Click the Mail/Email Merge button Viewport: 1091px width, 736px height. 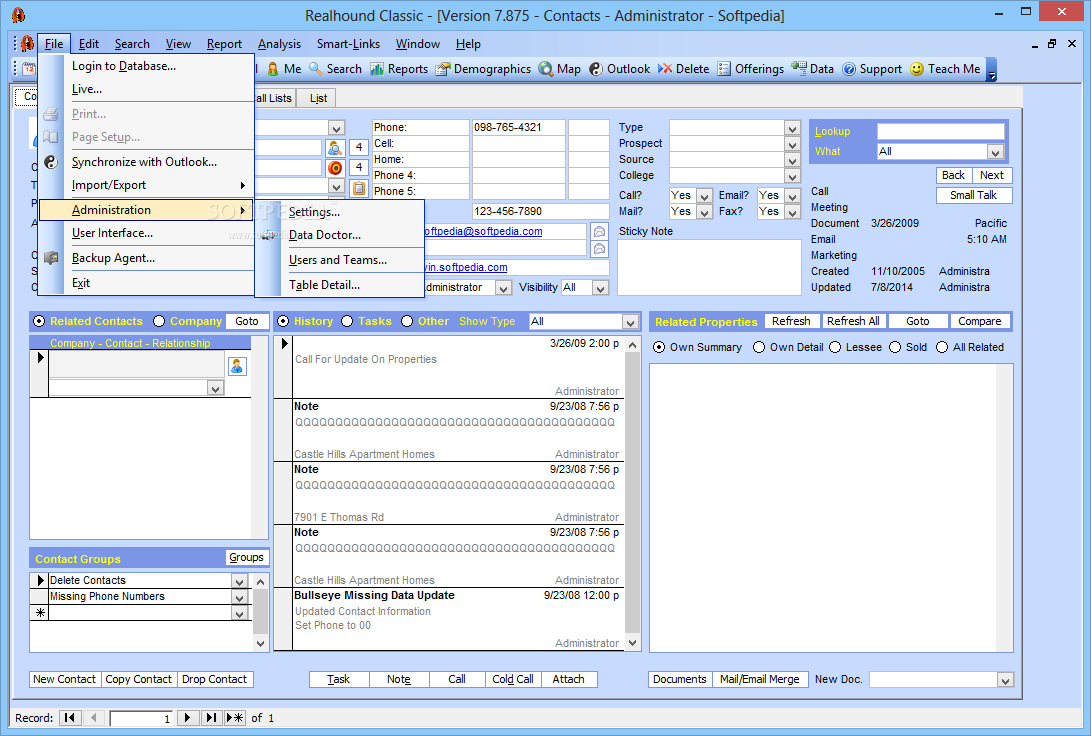click(759, 680)
